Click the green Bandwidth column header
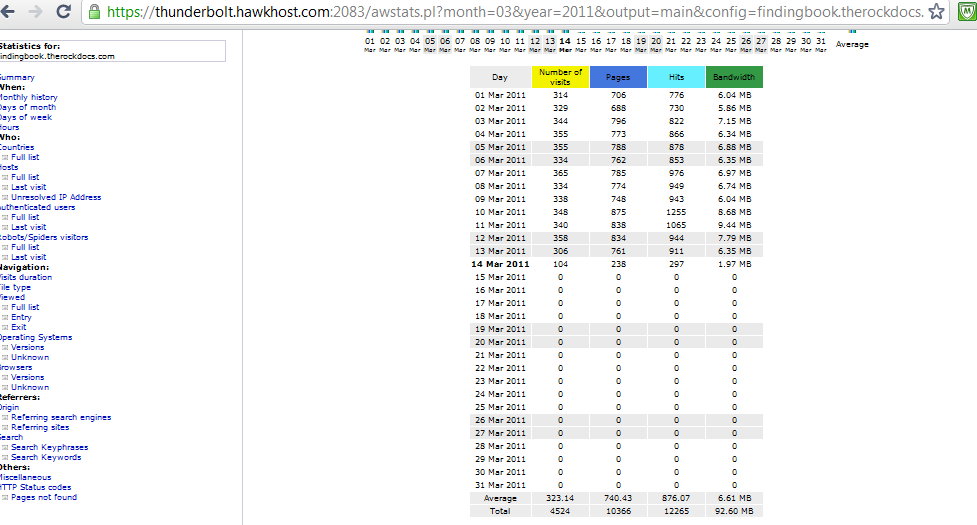 coord(734,77)
